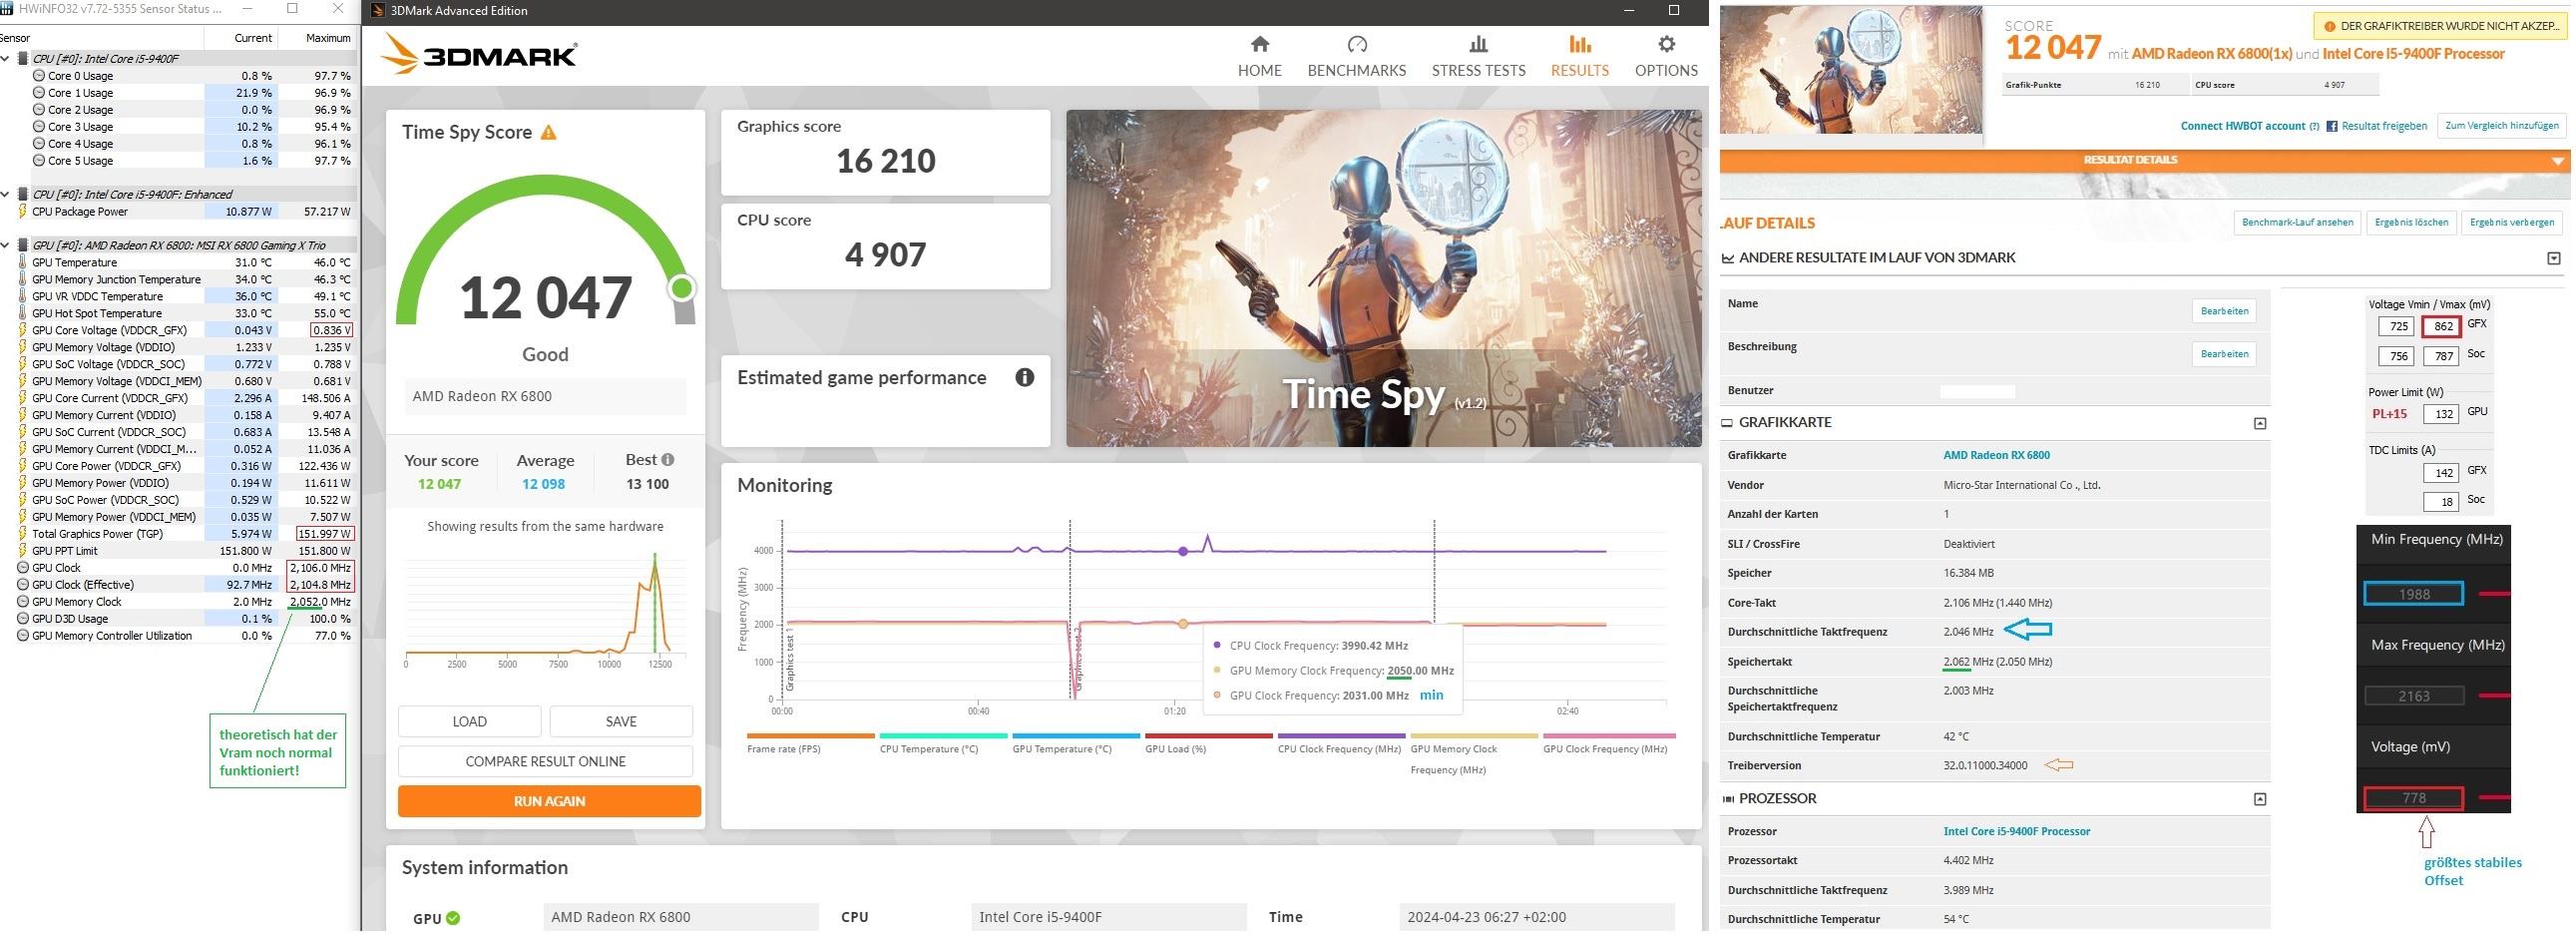Click Bearbeiten button next to Beschreibung

tap(2224, 354)
